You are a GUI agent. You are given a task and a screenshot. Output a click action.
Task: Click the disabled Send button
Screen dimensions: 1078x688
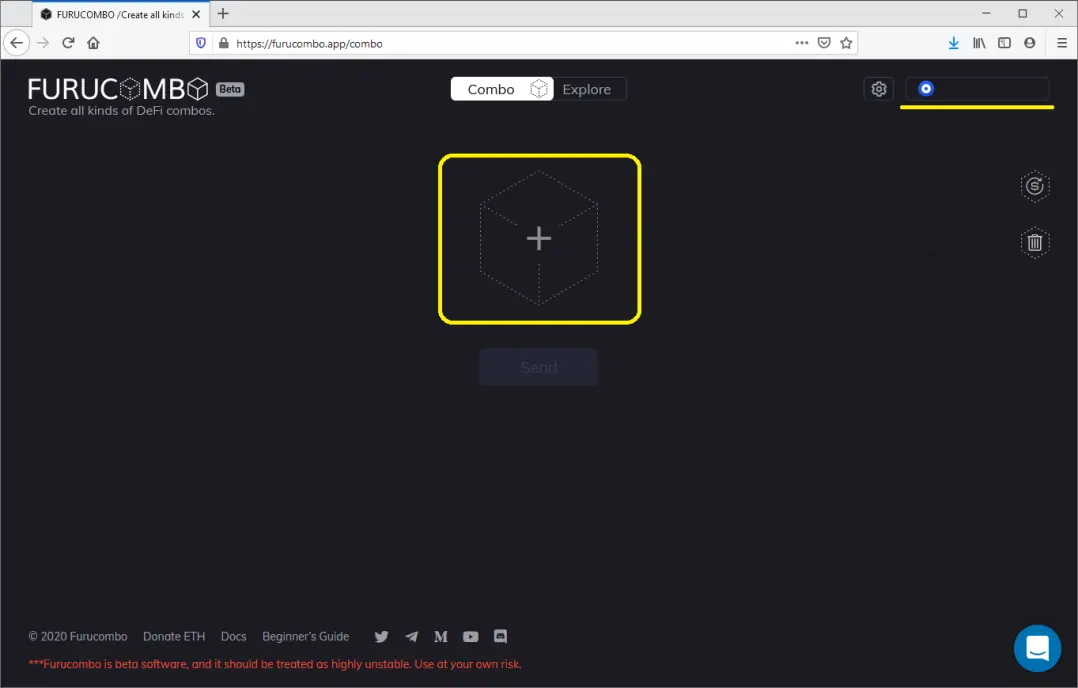point(539,367)
